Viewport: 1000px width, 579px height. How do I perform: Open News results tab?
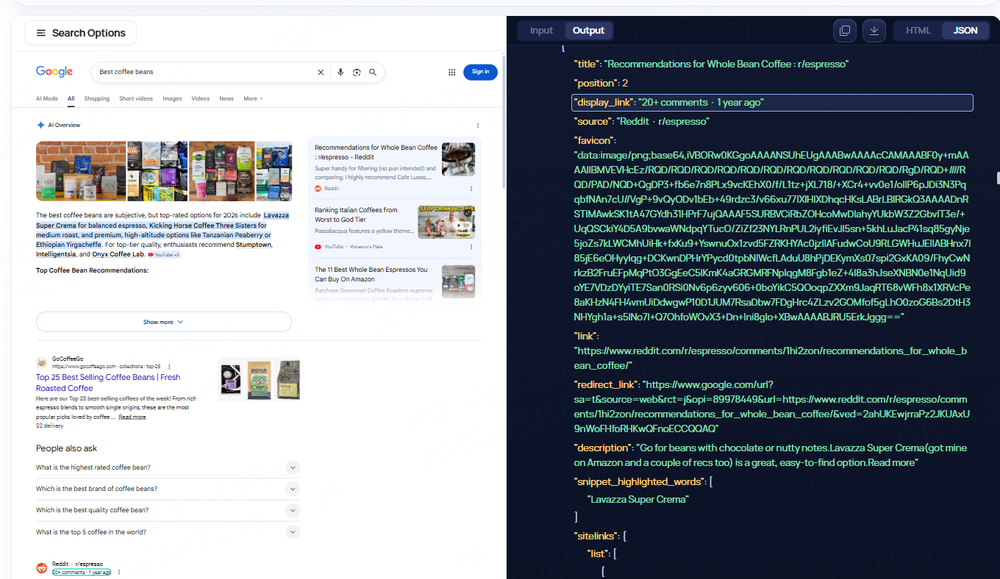(x=226, y=99)
